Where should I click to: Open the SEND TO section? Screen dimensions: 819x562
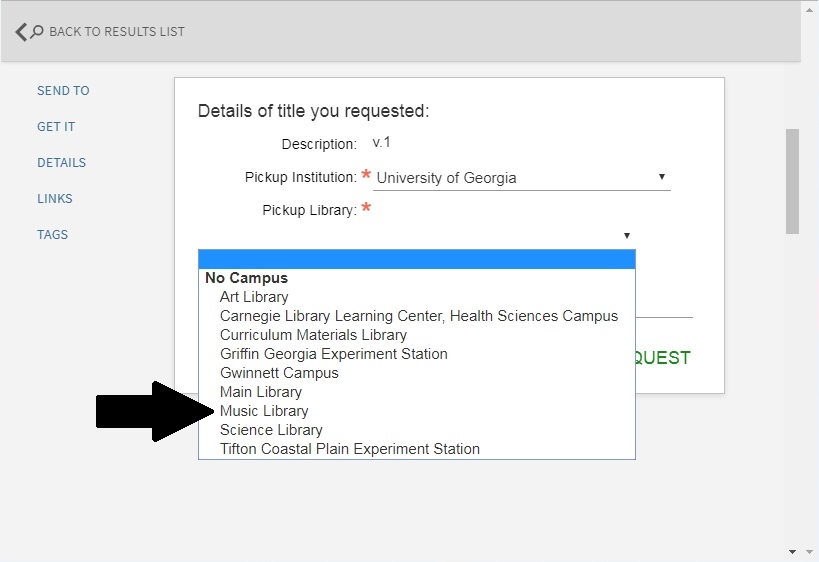click(63, 91)
